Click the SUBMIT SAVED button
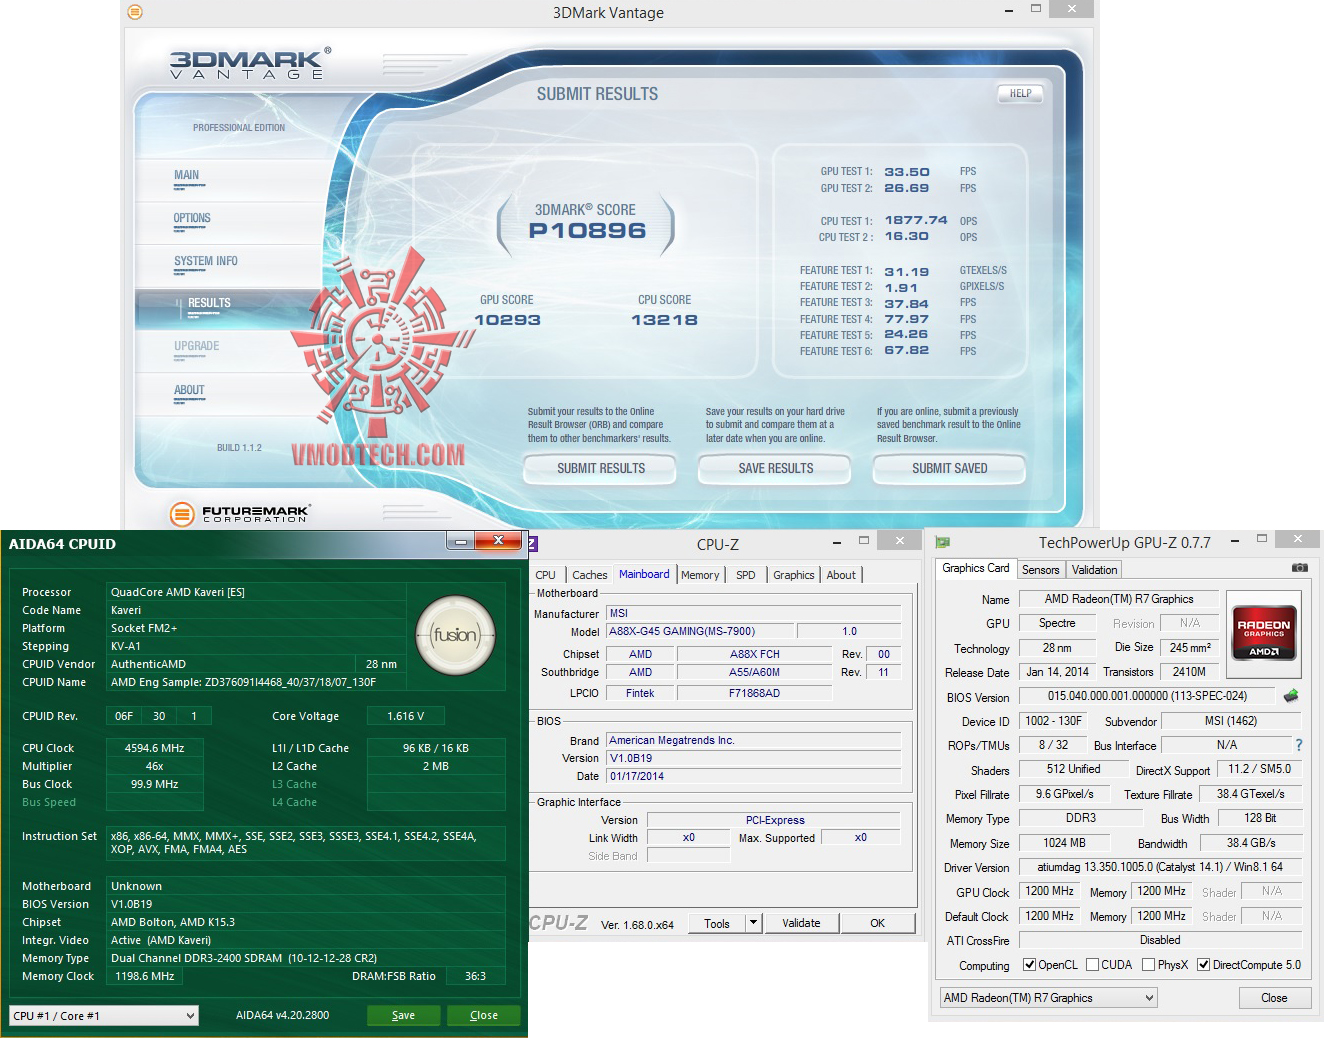Screen dimensions: 1324x1038 tap(950, 468)
